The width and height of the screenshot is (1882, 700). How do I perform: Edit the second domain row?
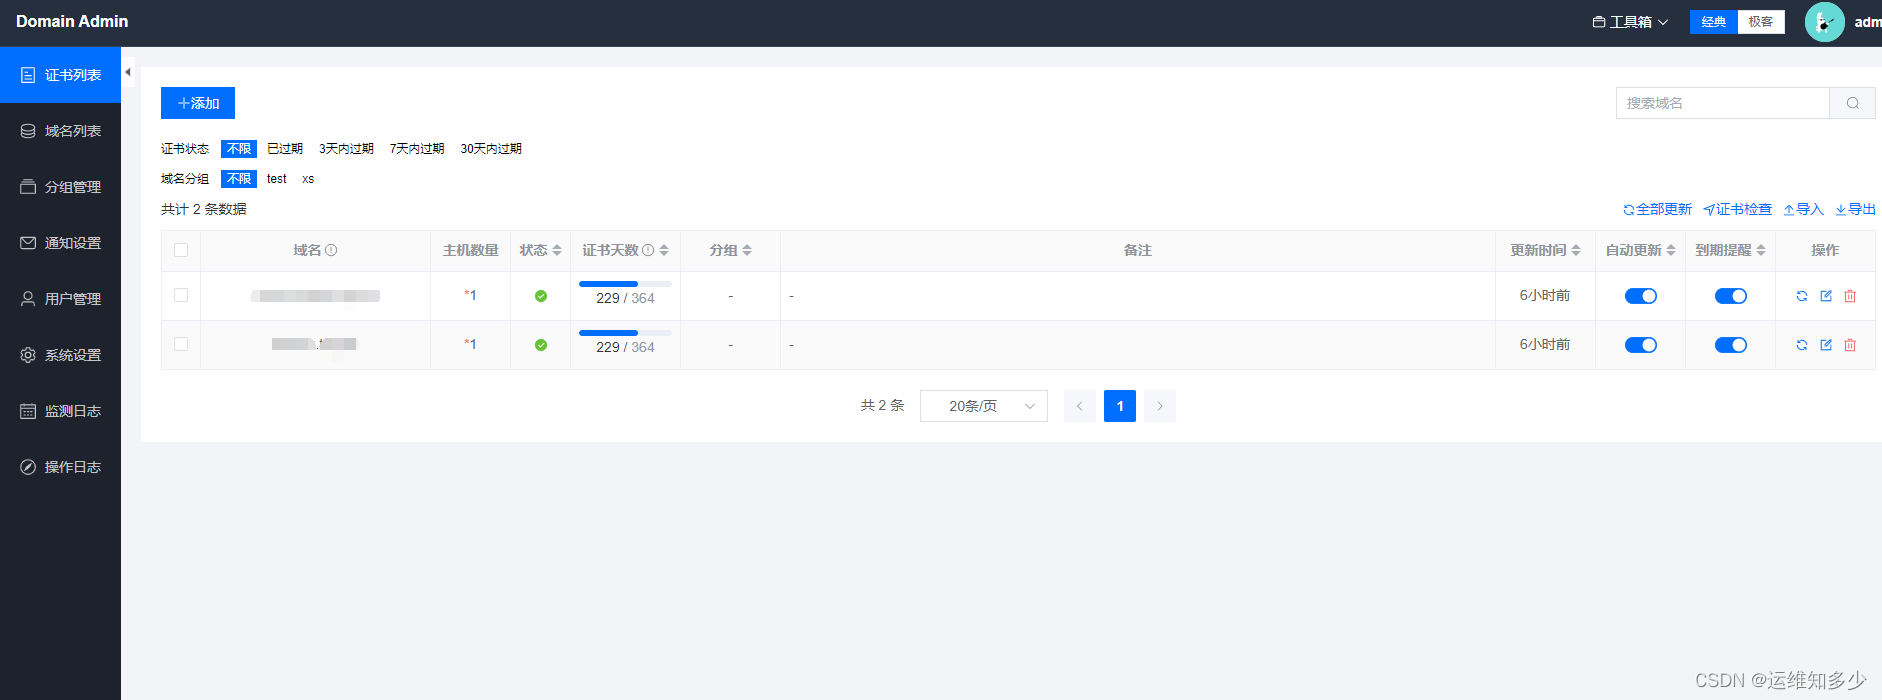click(1826, 345)
